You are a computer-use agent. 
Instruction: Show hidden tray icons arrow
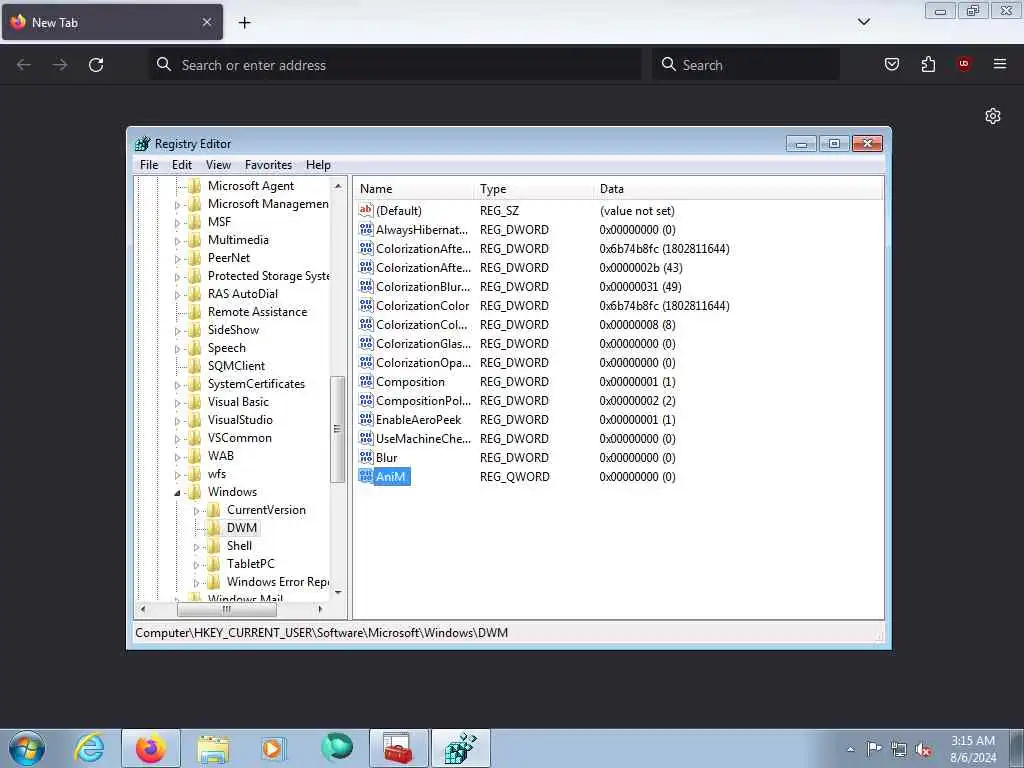pyautogui.click(x=850, y=749)
